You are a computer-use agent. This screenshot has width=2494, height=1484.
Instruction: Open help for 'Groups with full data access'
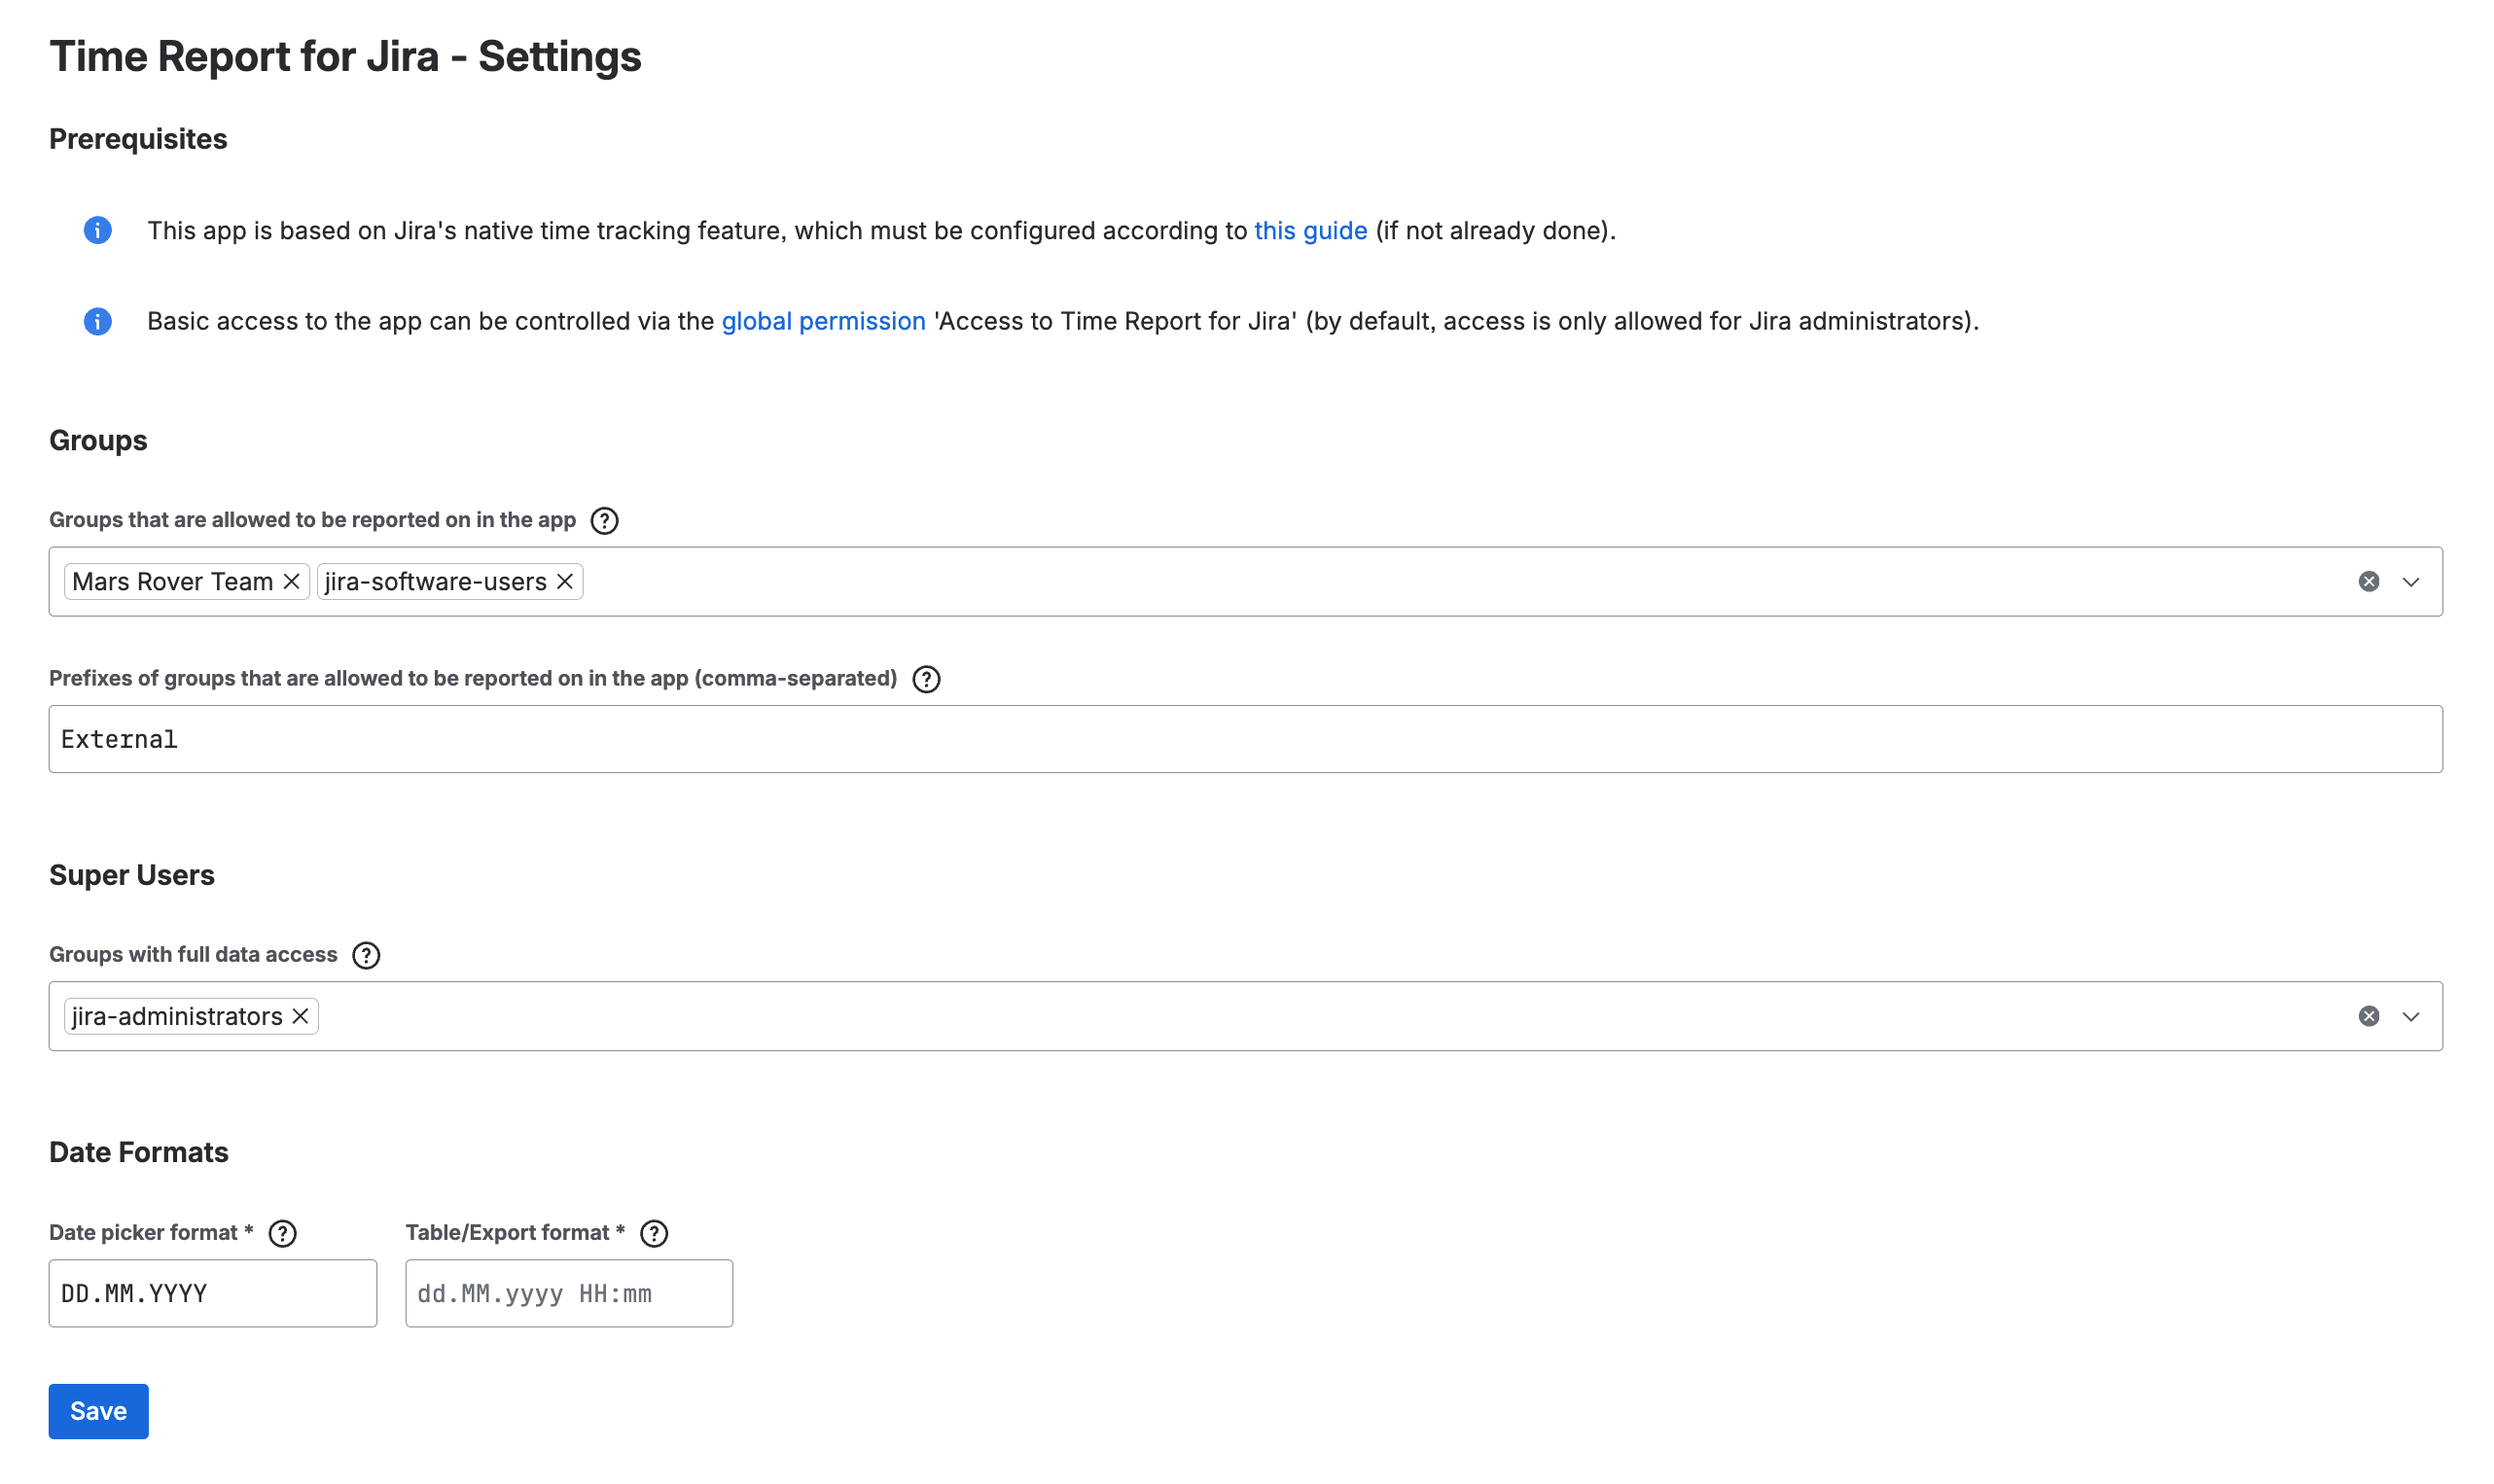tap(366, 955)
